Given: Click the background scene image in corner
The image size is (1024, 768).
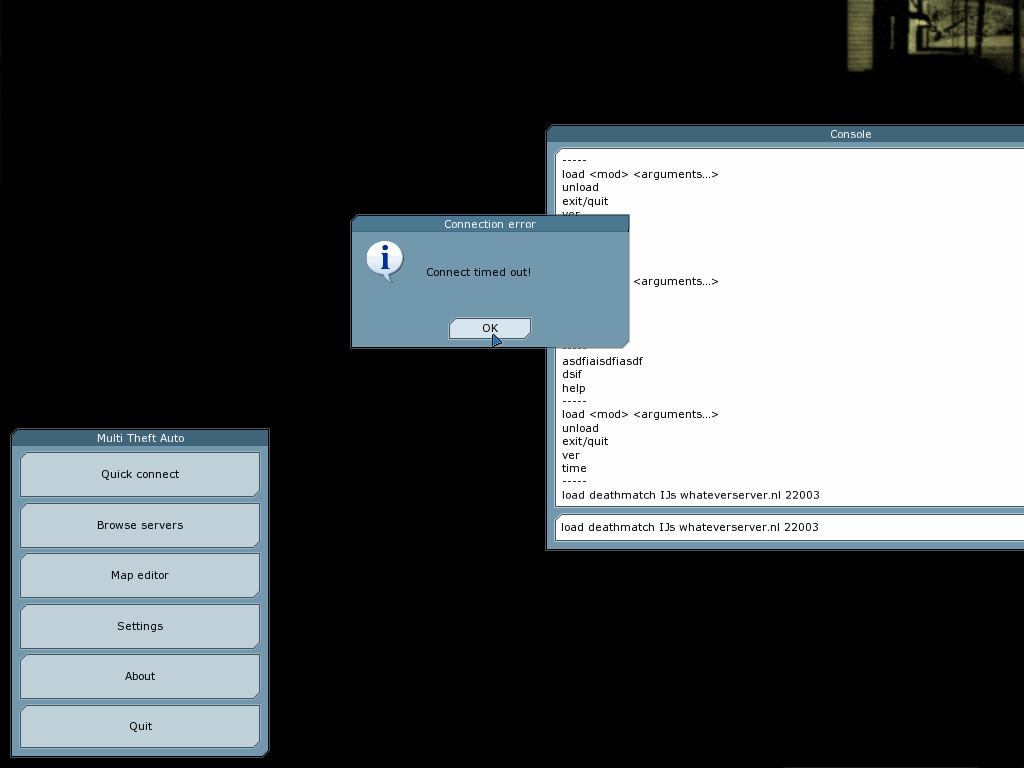Looking at the screenshot, I should pyautogui.click(x=935, y=35).
